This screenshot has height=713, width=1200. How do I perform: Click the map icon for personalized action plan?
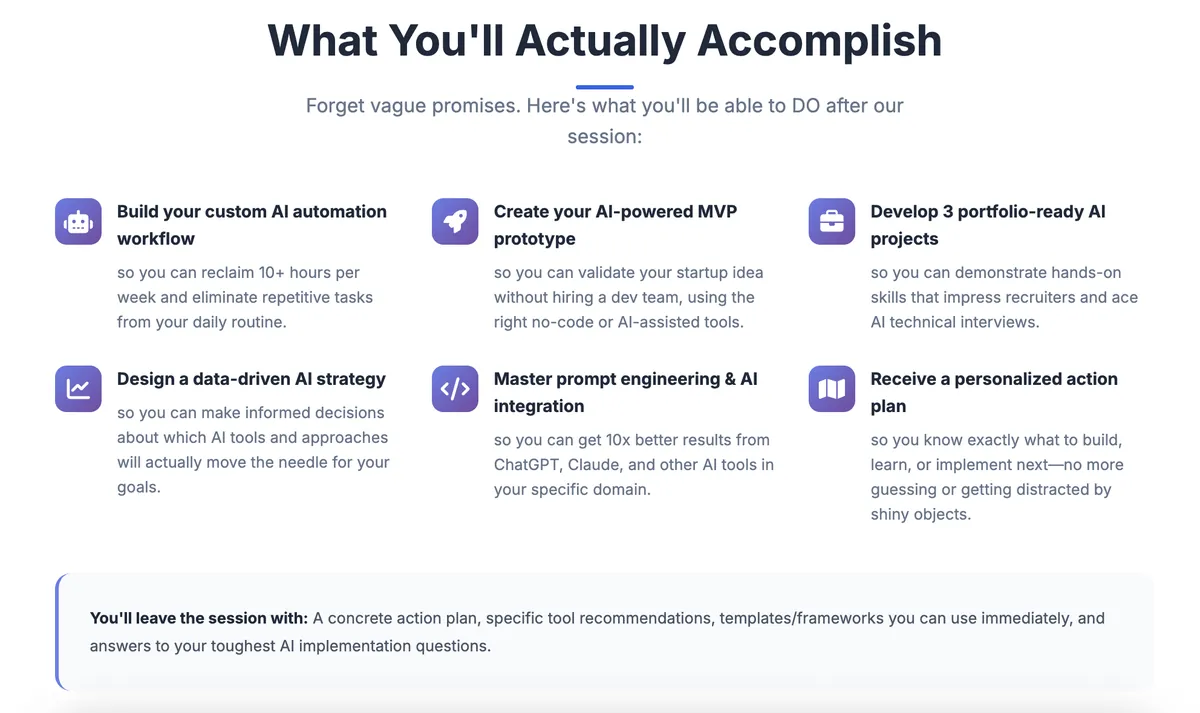pos(832,389)
